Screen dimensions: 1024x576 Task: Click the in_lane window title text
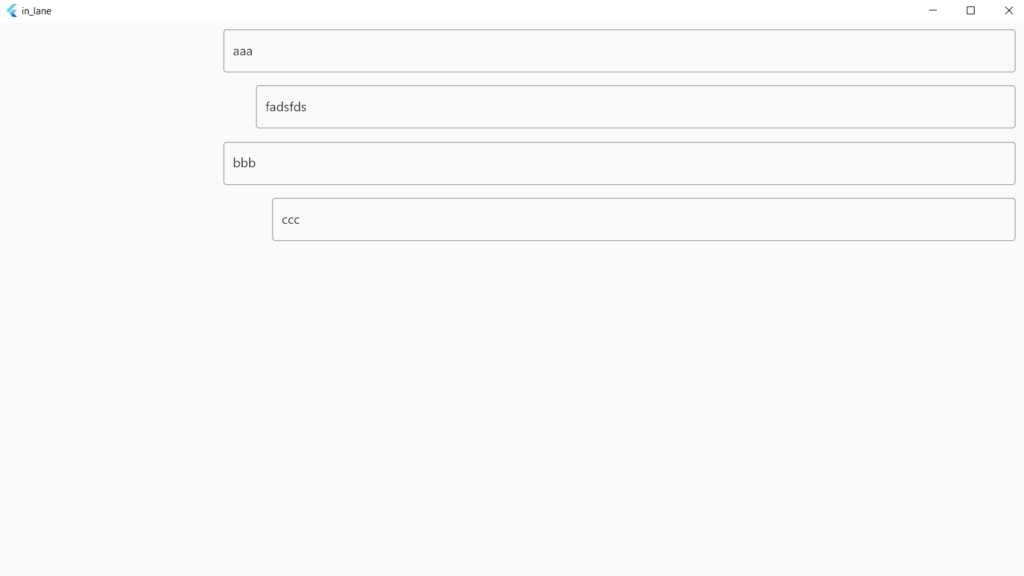click(36, 11)
